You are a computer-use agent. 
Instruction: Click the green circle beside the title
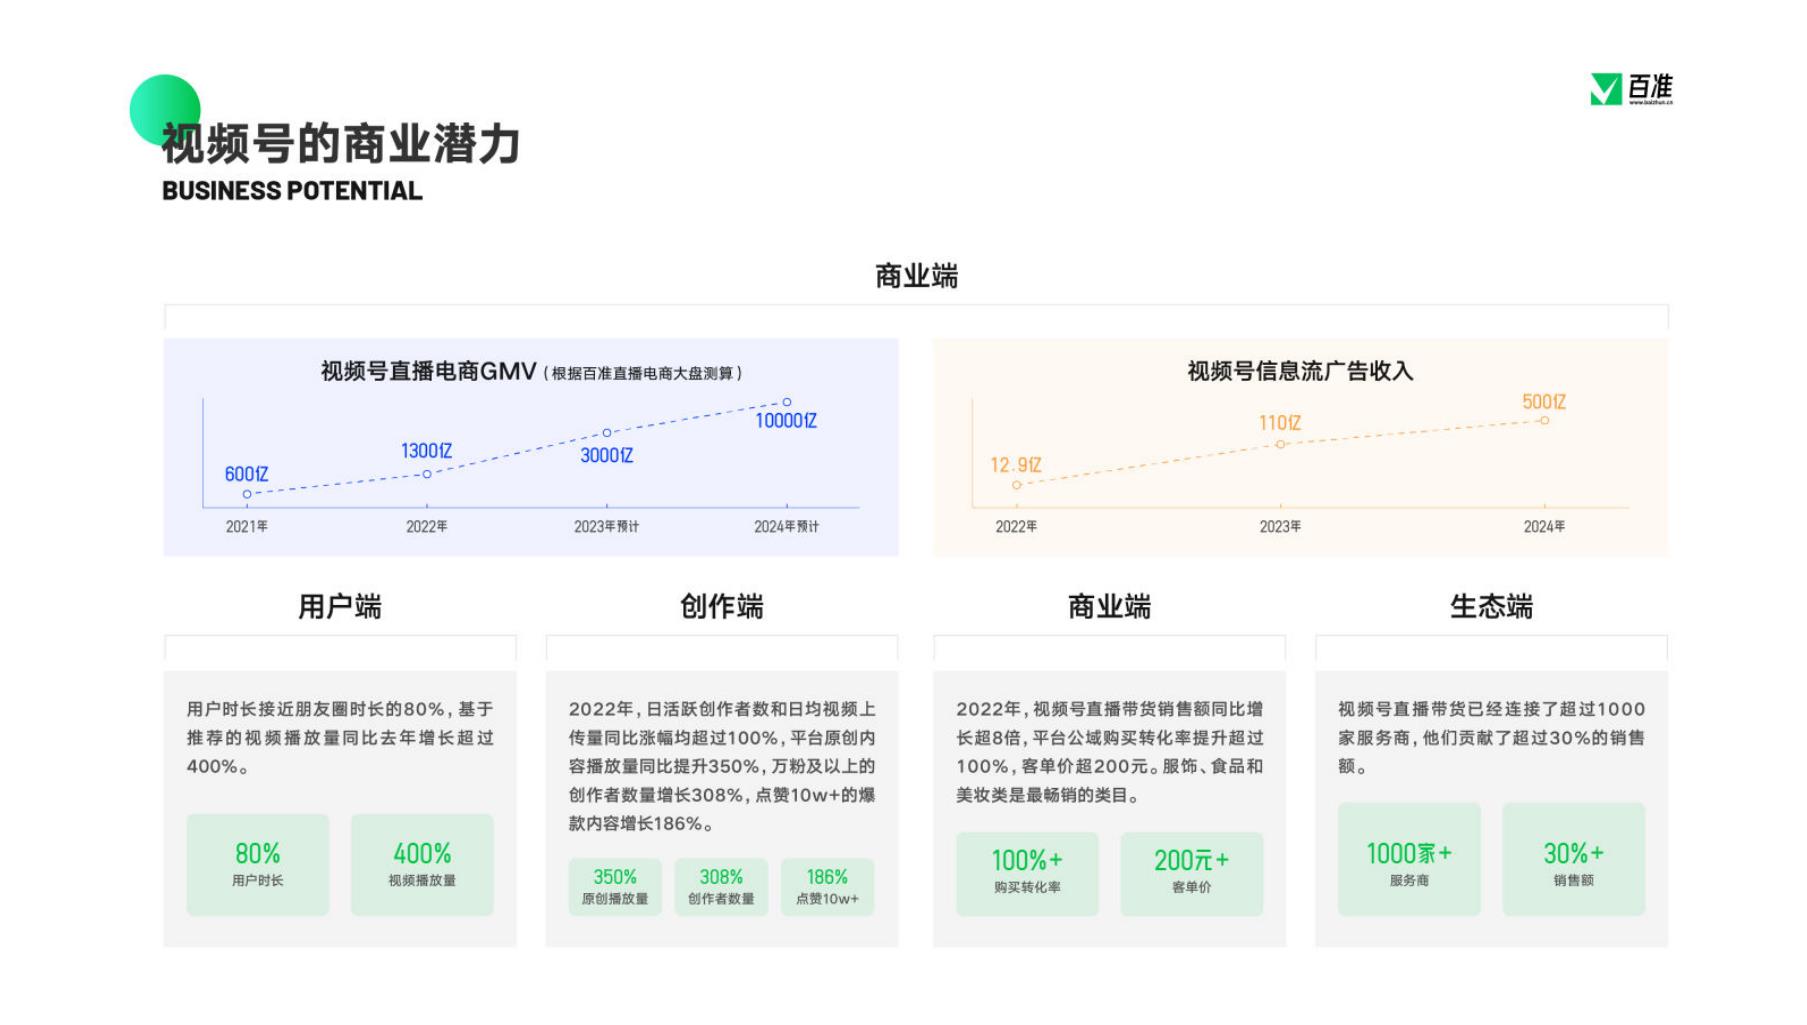point(165,110)
